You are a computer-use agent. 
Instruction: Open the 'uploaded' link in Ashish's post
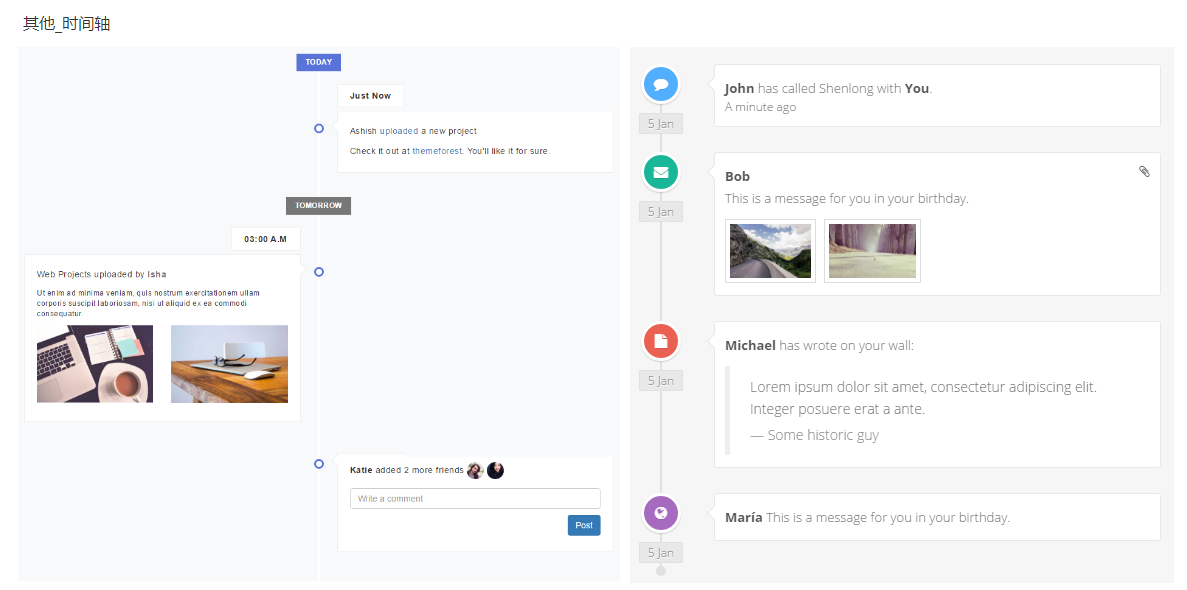[399, 131]
